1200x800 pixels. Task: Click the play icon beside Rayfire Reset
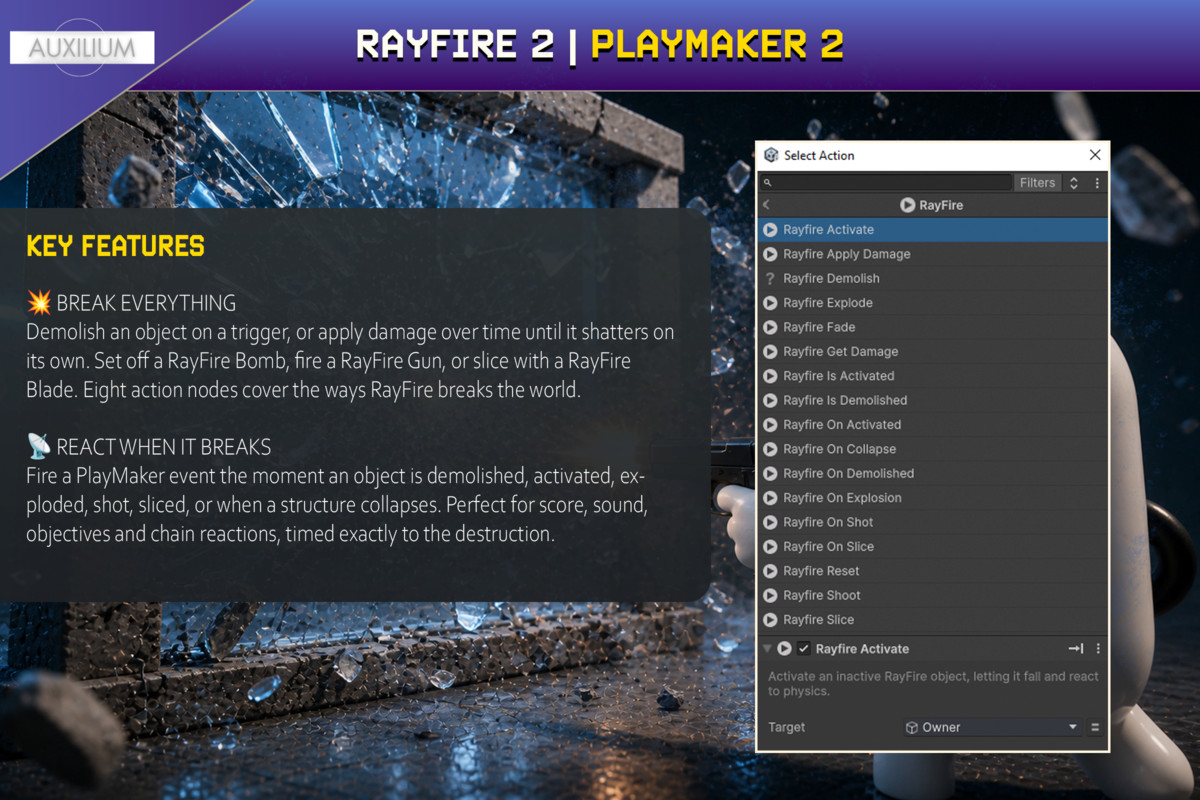770,571
